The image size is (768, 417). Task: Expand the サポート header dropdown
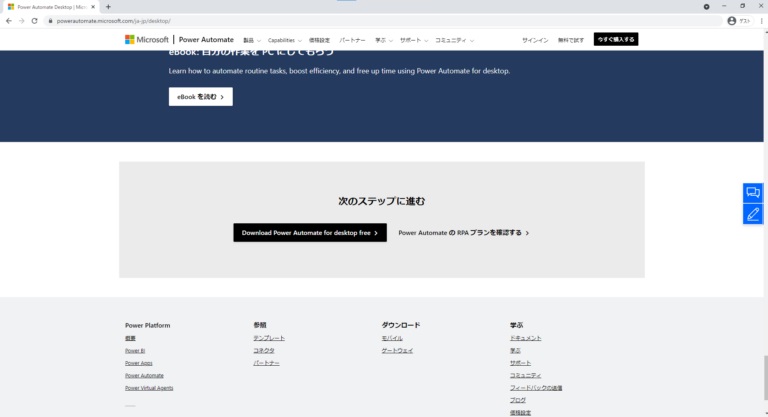tap(414, 40)
